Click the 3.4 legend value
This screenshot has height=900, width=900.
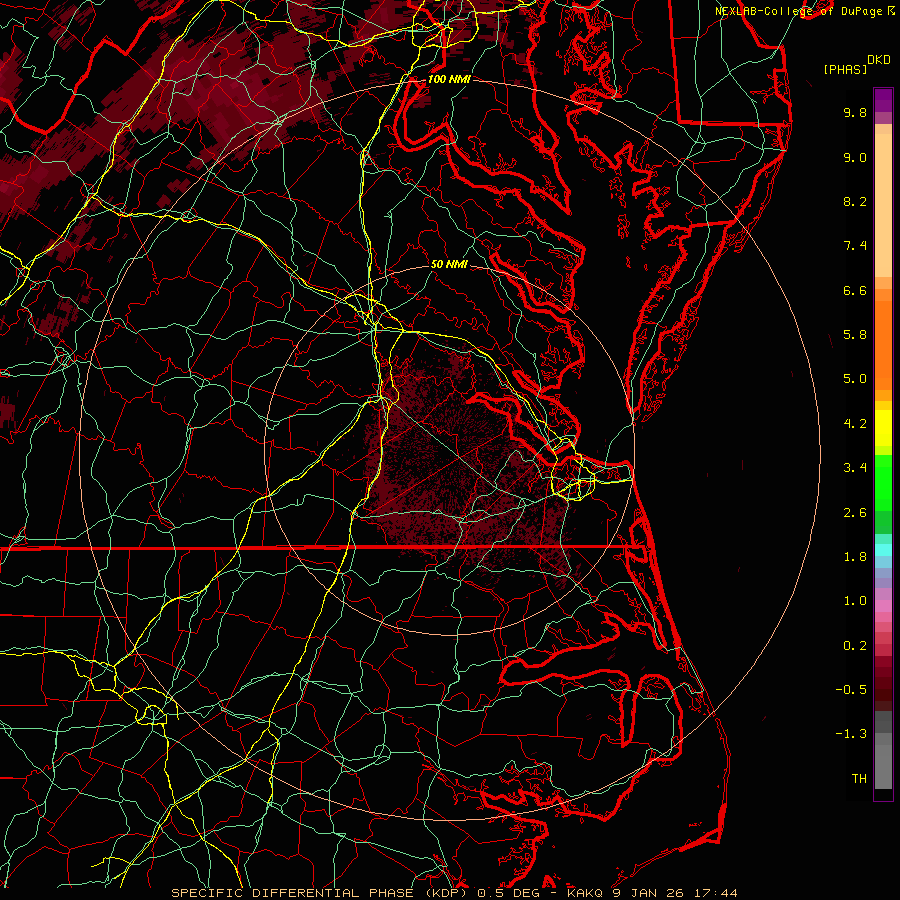[855, 468]
